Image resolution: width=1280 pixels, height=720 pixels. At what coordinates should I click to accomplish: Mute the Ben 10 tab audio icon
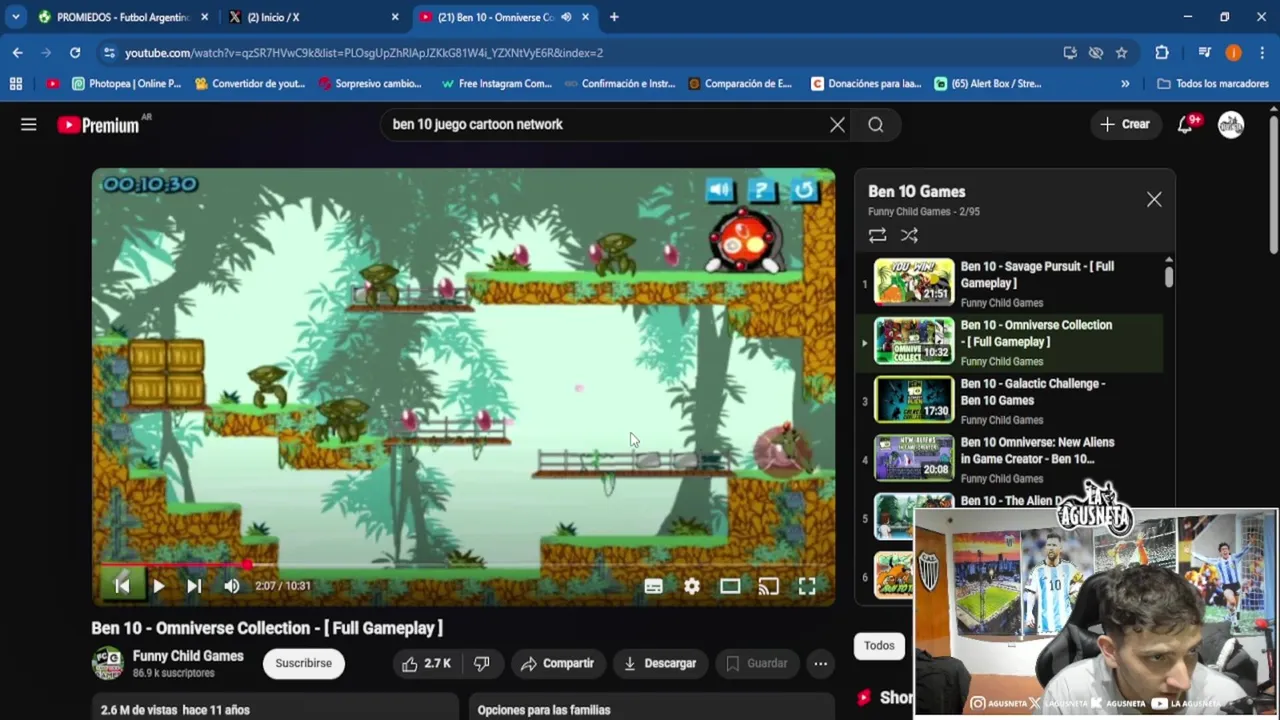click(566, 17)
